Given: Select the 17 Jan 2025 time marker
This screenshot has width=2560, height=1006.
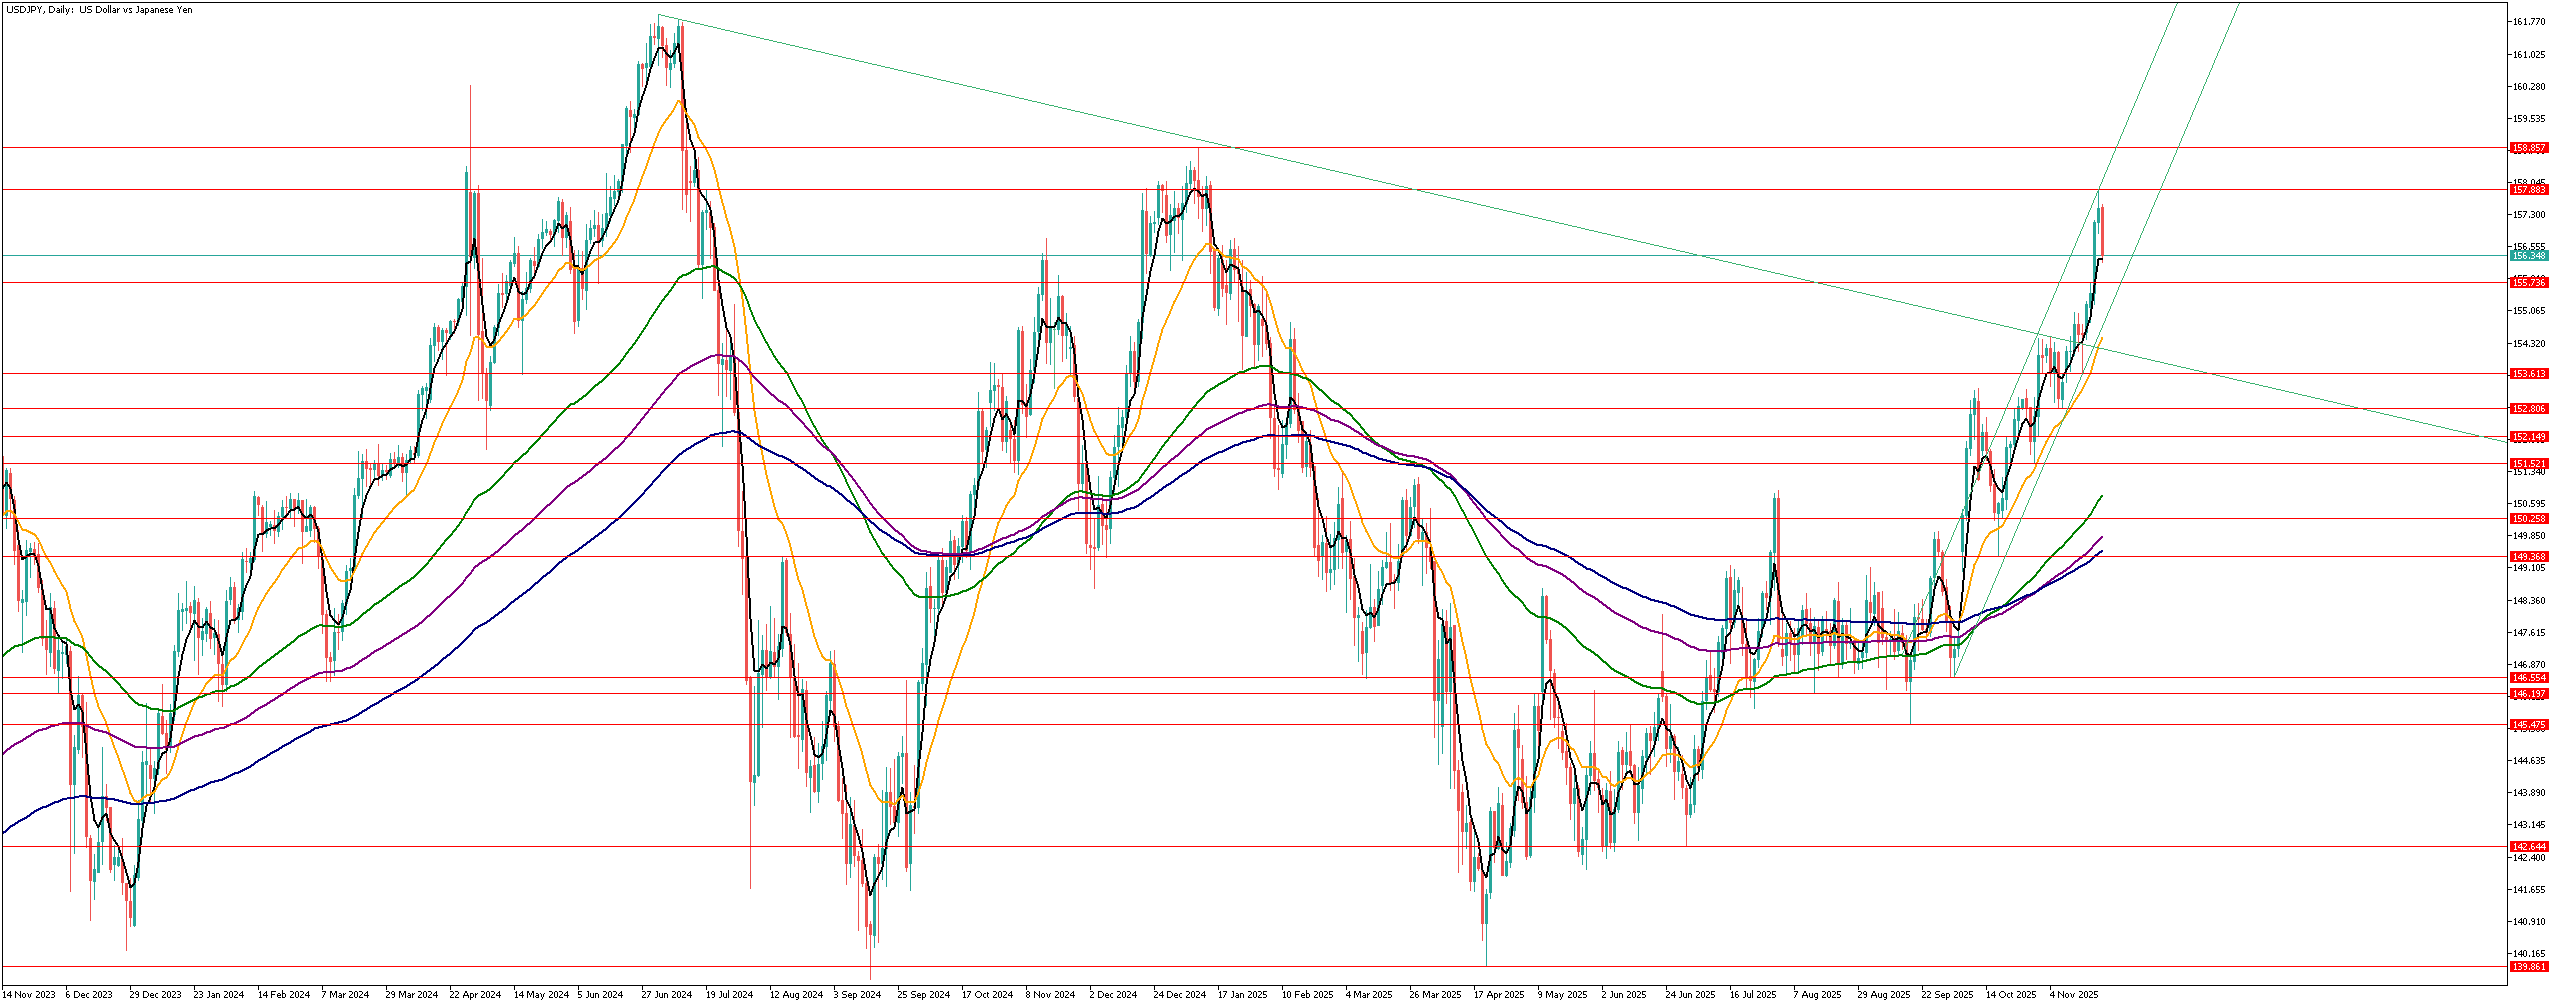Looking at the screenshot, I should coord(1243,995).
